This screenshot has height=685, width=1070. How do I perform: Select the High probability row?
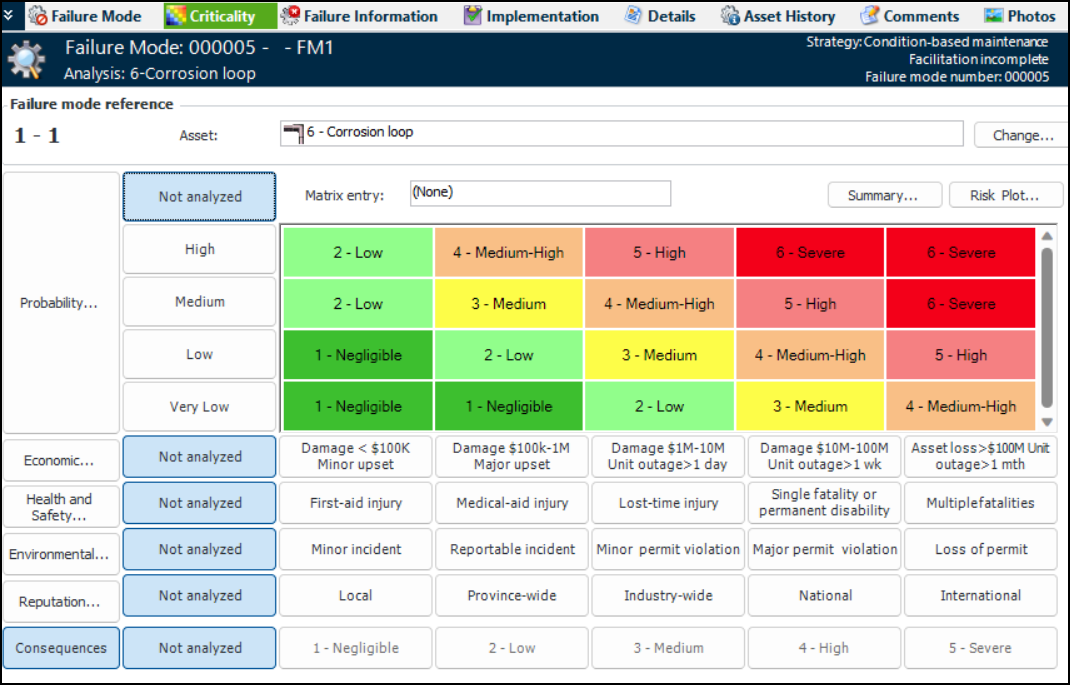coord(200,250)
